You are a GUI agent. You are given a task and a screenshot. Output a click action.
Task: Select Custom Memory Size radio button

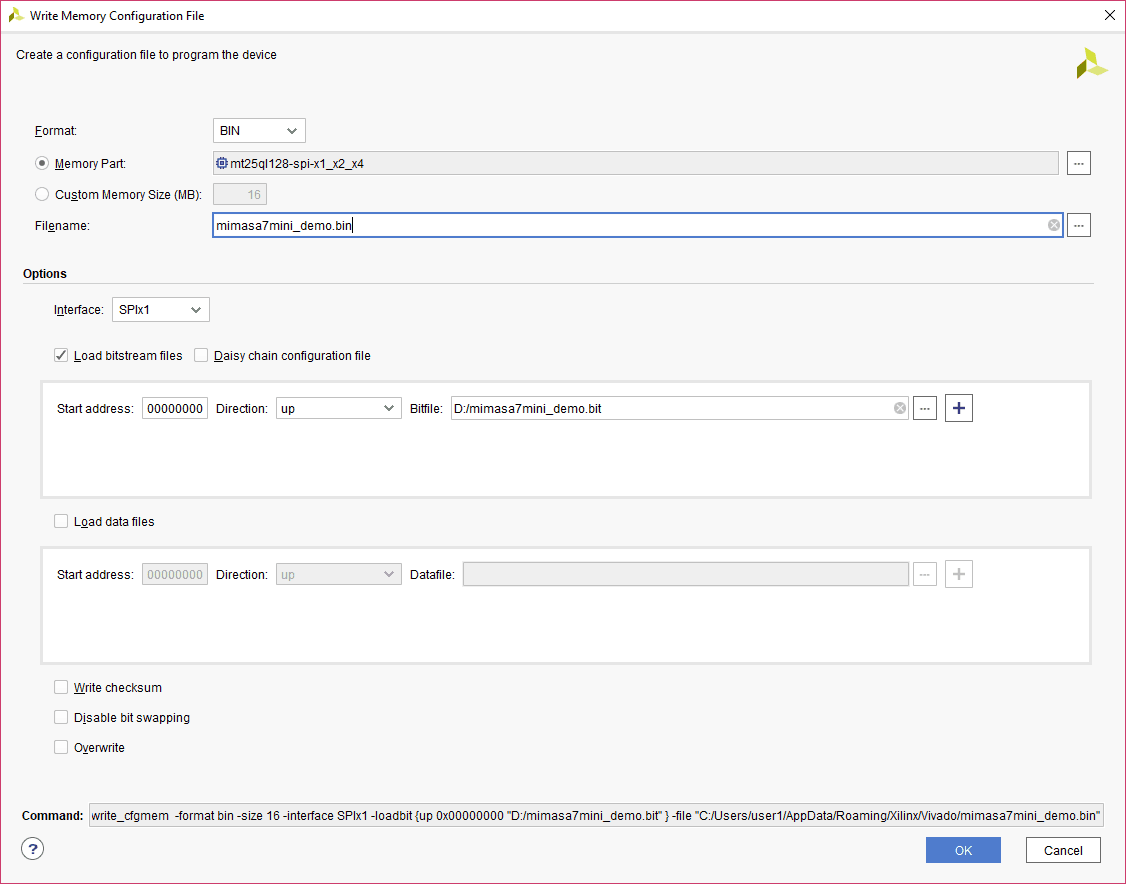(x=42, y=195)
